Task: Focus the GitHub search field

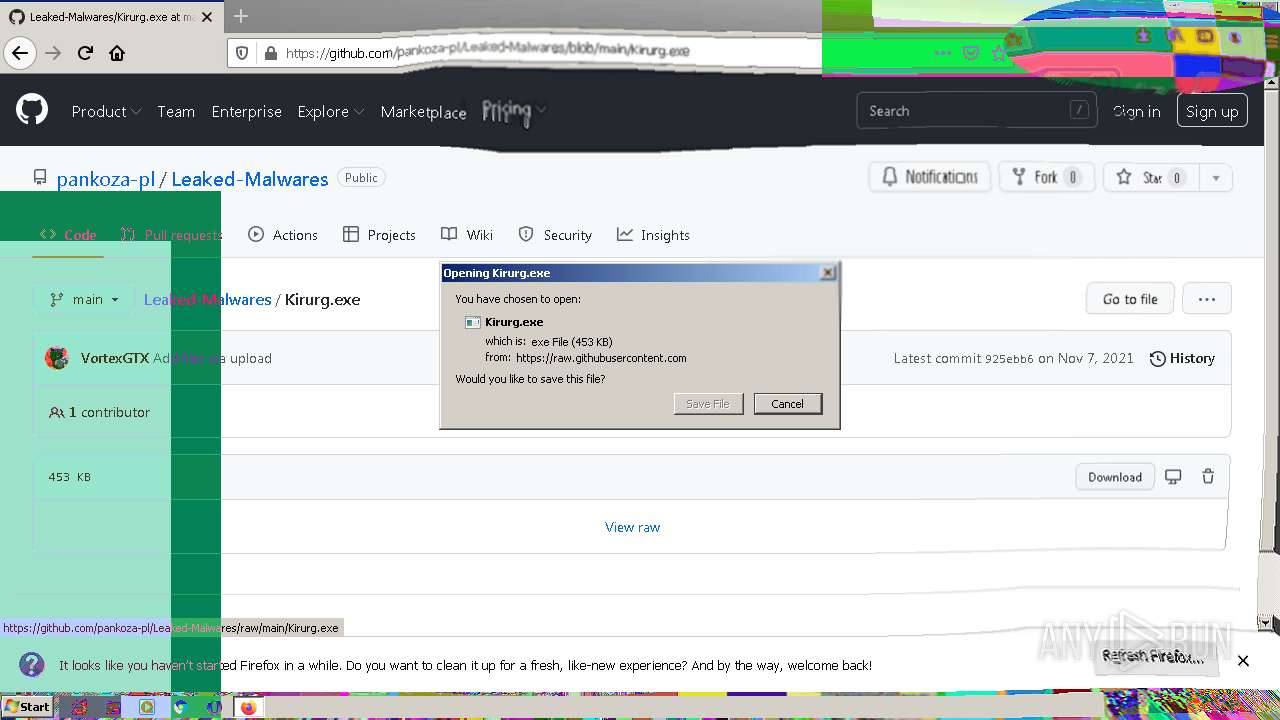Action: coord(976,111)
